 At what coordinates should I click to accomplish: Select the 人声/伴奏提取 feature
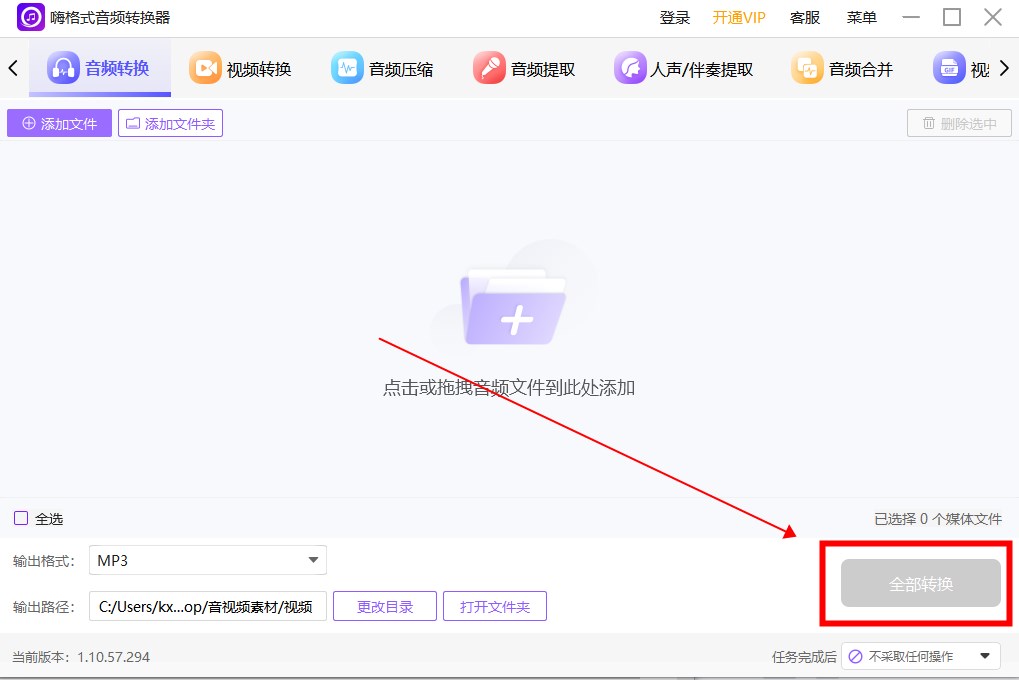pos(684,67)
